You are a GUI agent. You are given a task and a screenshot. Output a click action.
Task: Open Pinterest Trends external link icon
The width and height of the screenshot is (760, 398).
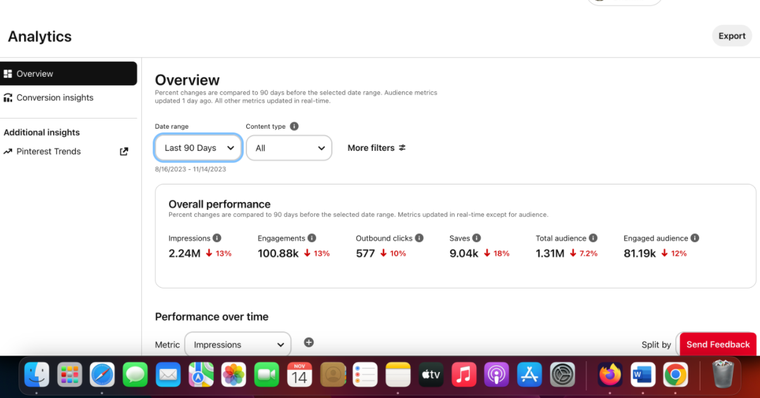(124, 151)
